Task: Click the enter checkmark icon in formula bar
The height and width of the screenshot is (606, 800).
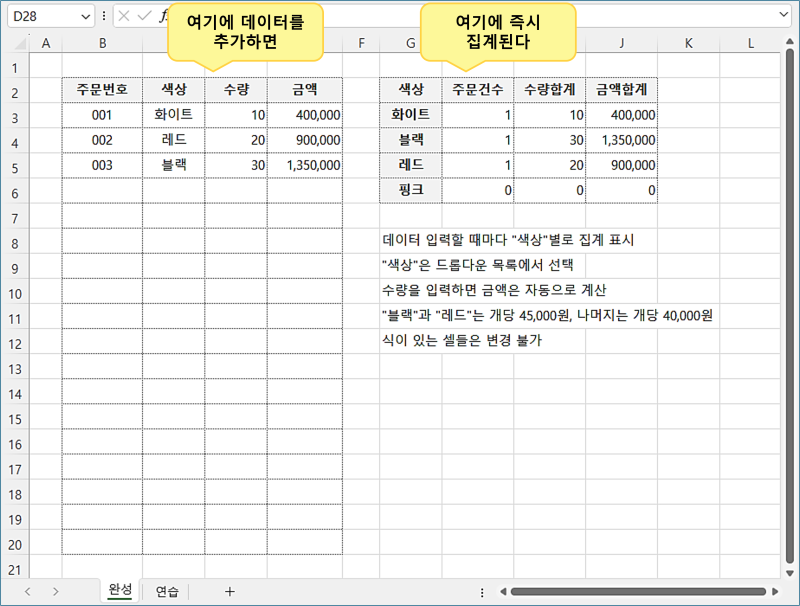Action: pos(143,16)
